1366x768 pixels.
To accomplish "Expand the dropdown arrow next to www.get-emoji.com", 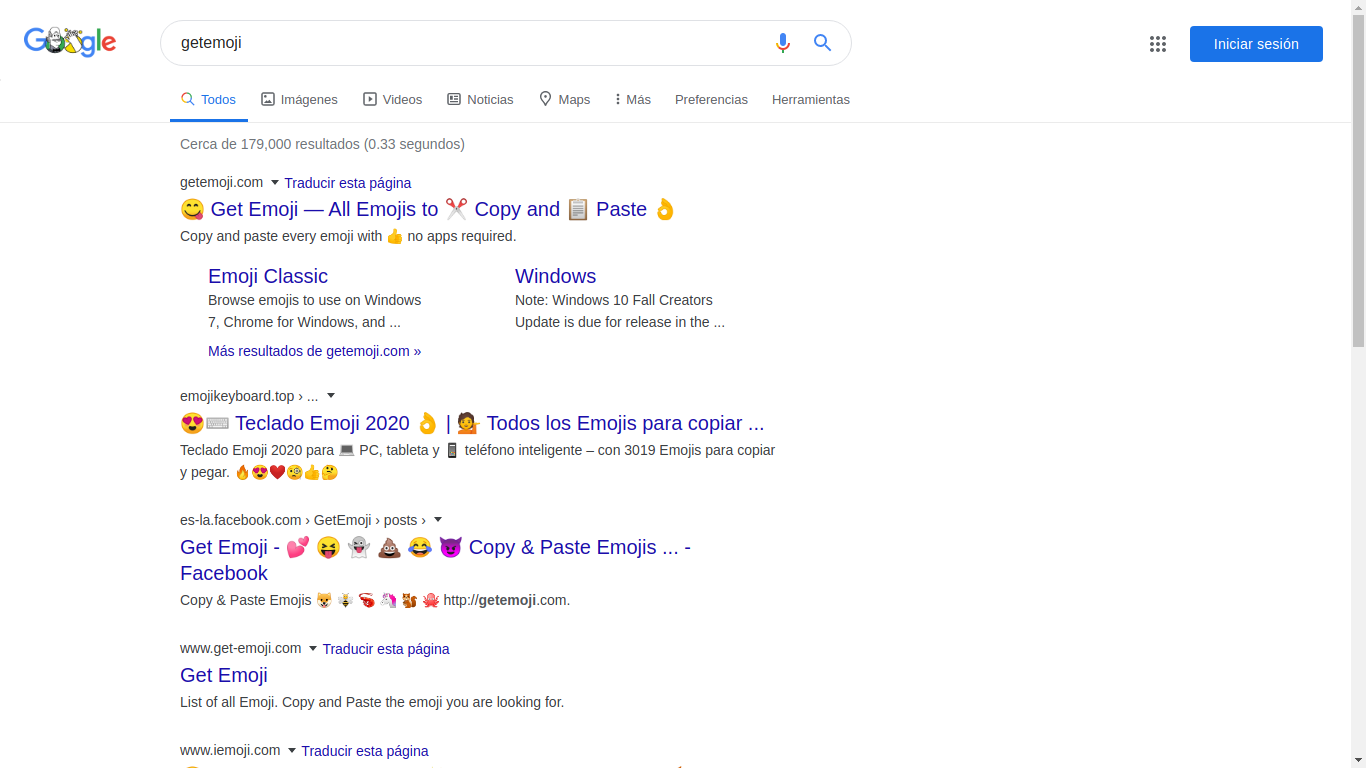I will pos(312,649).
